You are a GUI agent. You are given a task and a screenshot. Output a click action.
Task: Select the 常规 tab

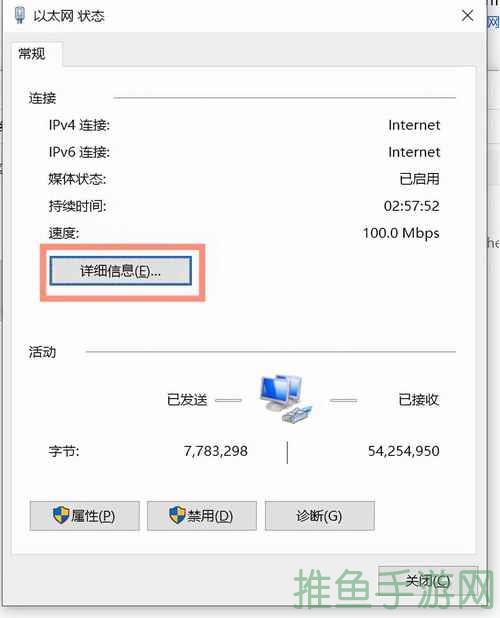[x=32, y=54]
